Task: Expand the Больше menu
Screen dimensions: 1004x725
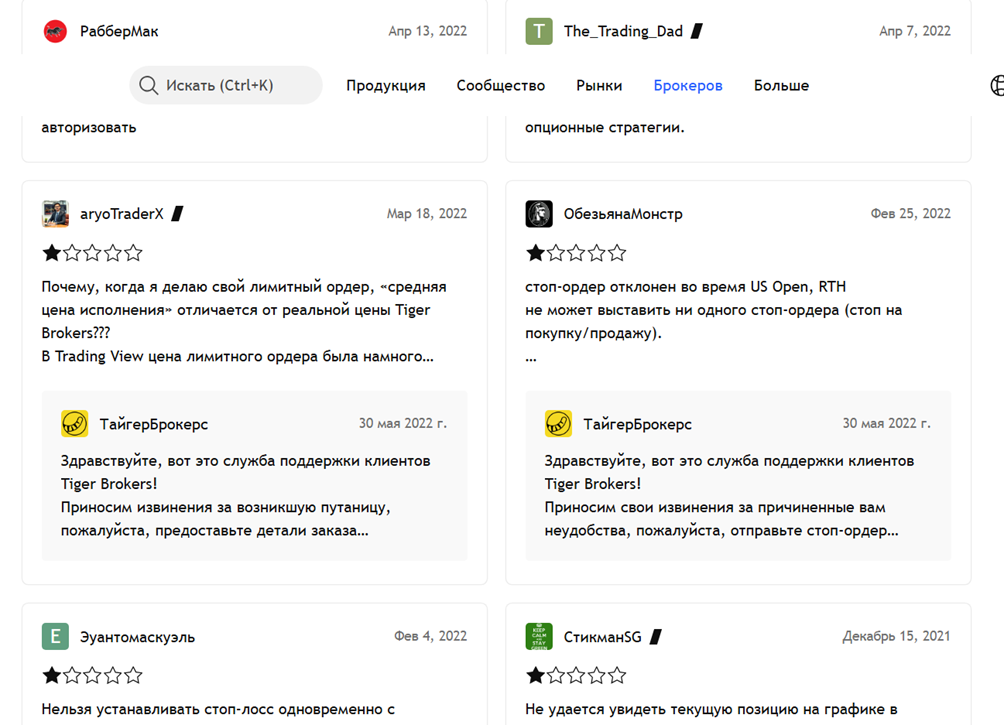Action: (x=781, y=86)
